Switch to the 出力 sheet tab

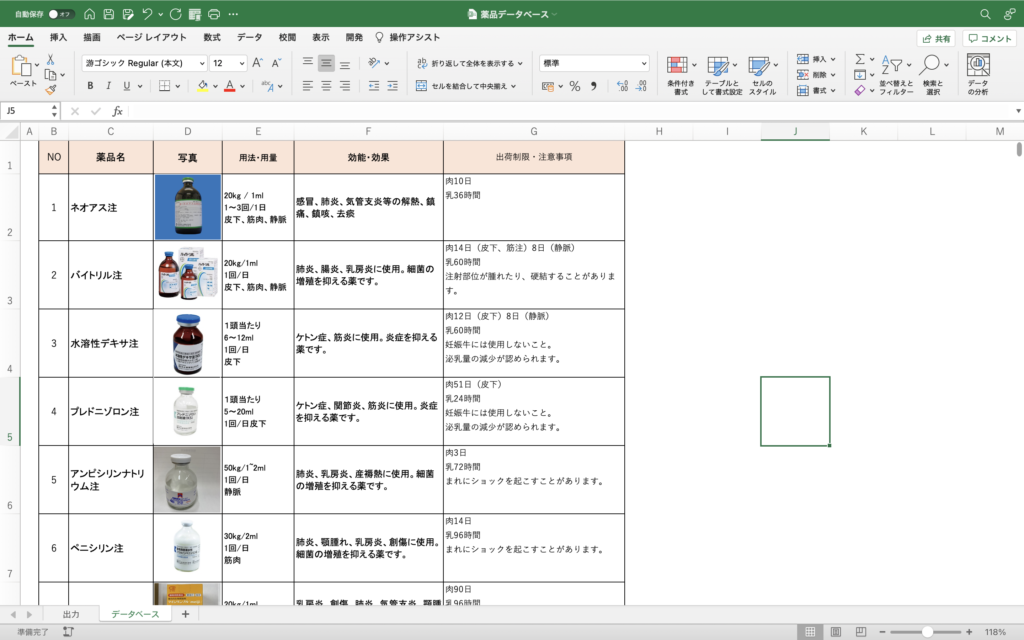coord(71,614)
